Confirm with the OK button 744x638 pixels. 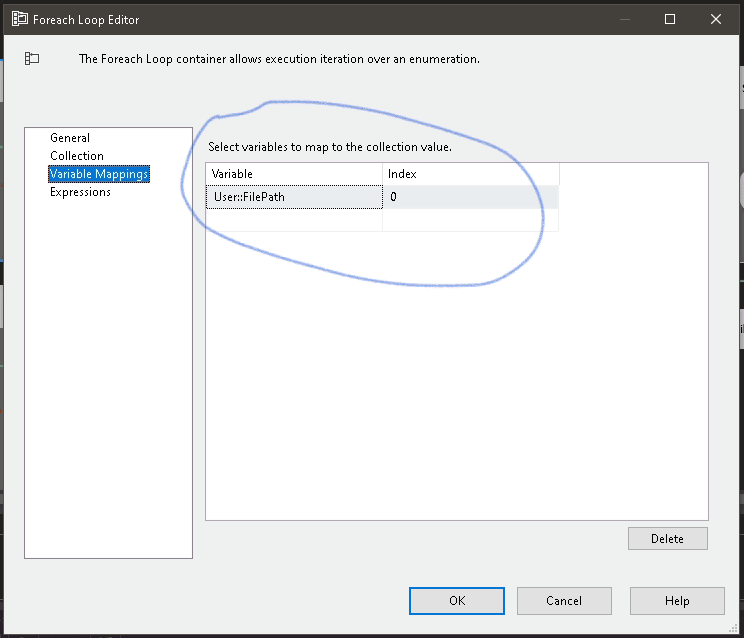coord(456,601)
